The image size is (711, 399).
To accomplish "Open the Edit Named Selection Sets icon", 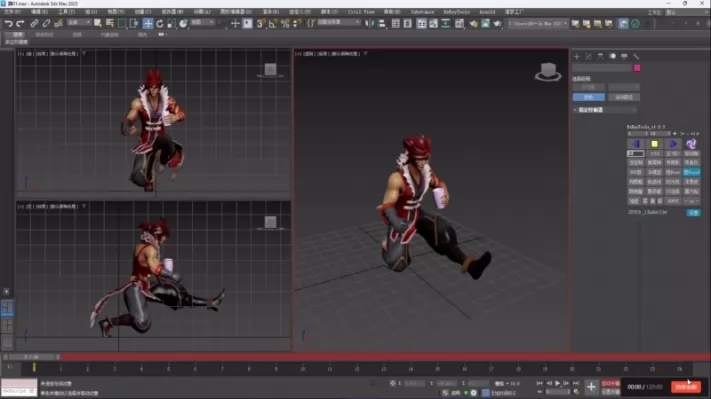I will [311, 24].
